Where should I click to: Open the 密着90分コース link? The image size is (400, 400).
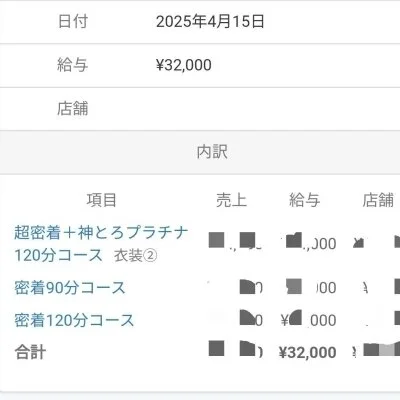pyautogui.click(x=70, y=287)
